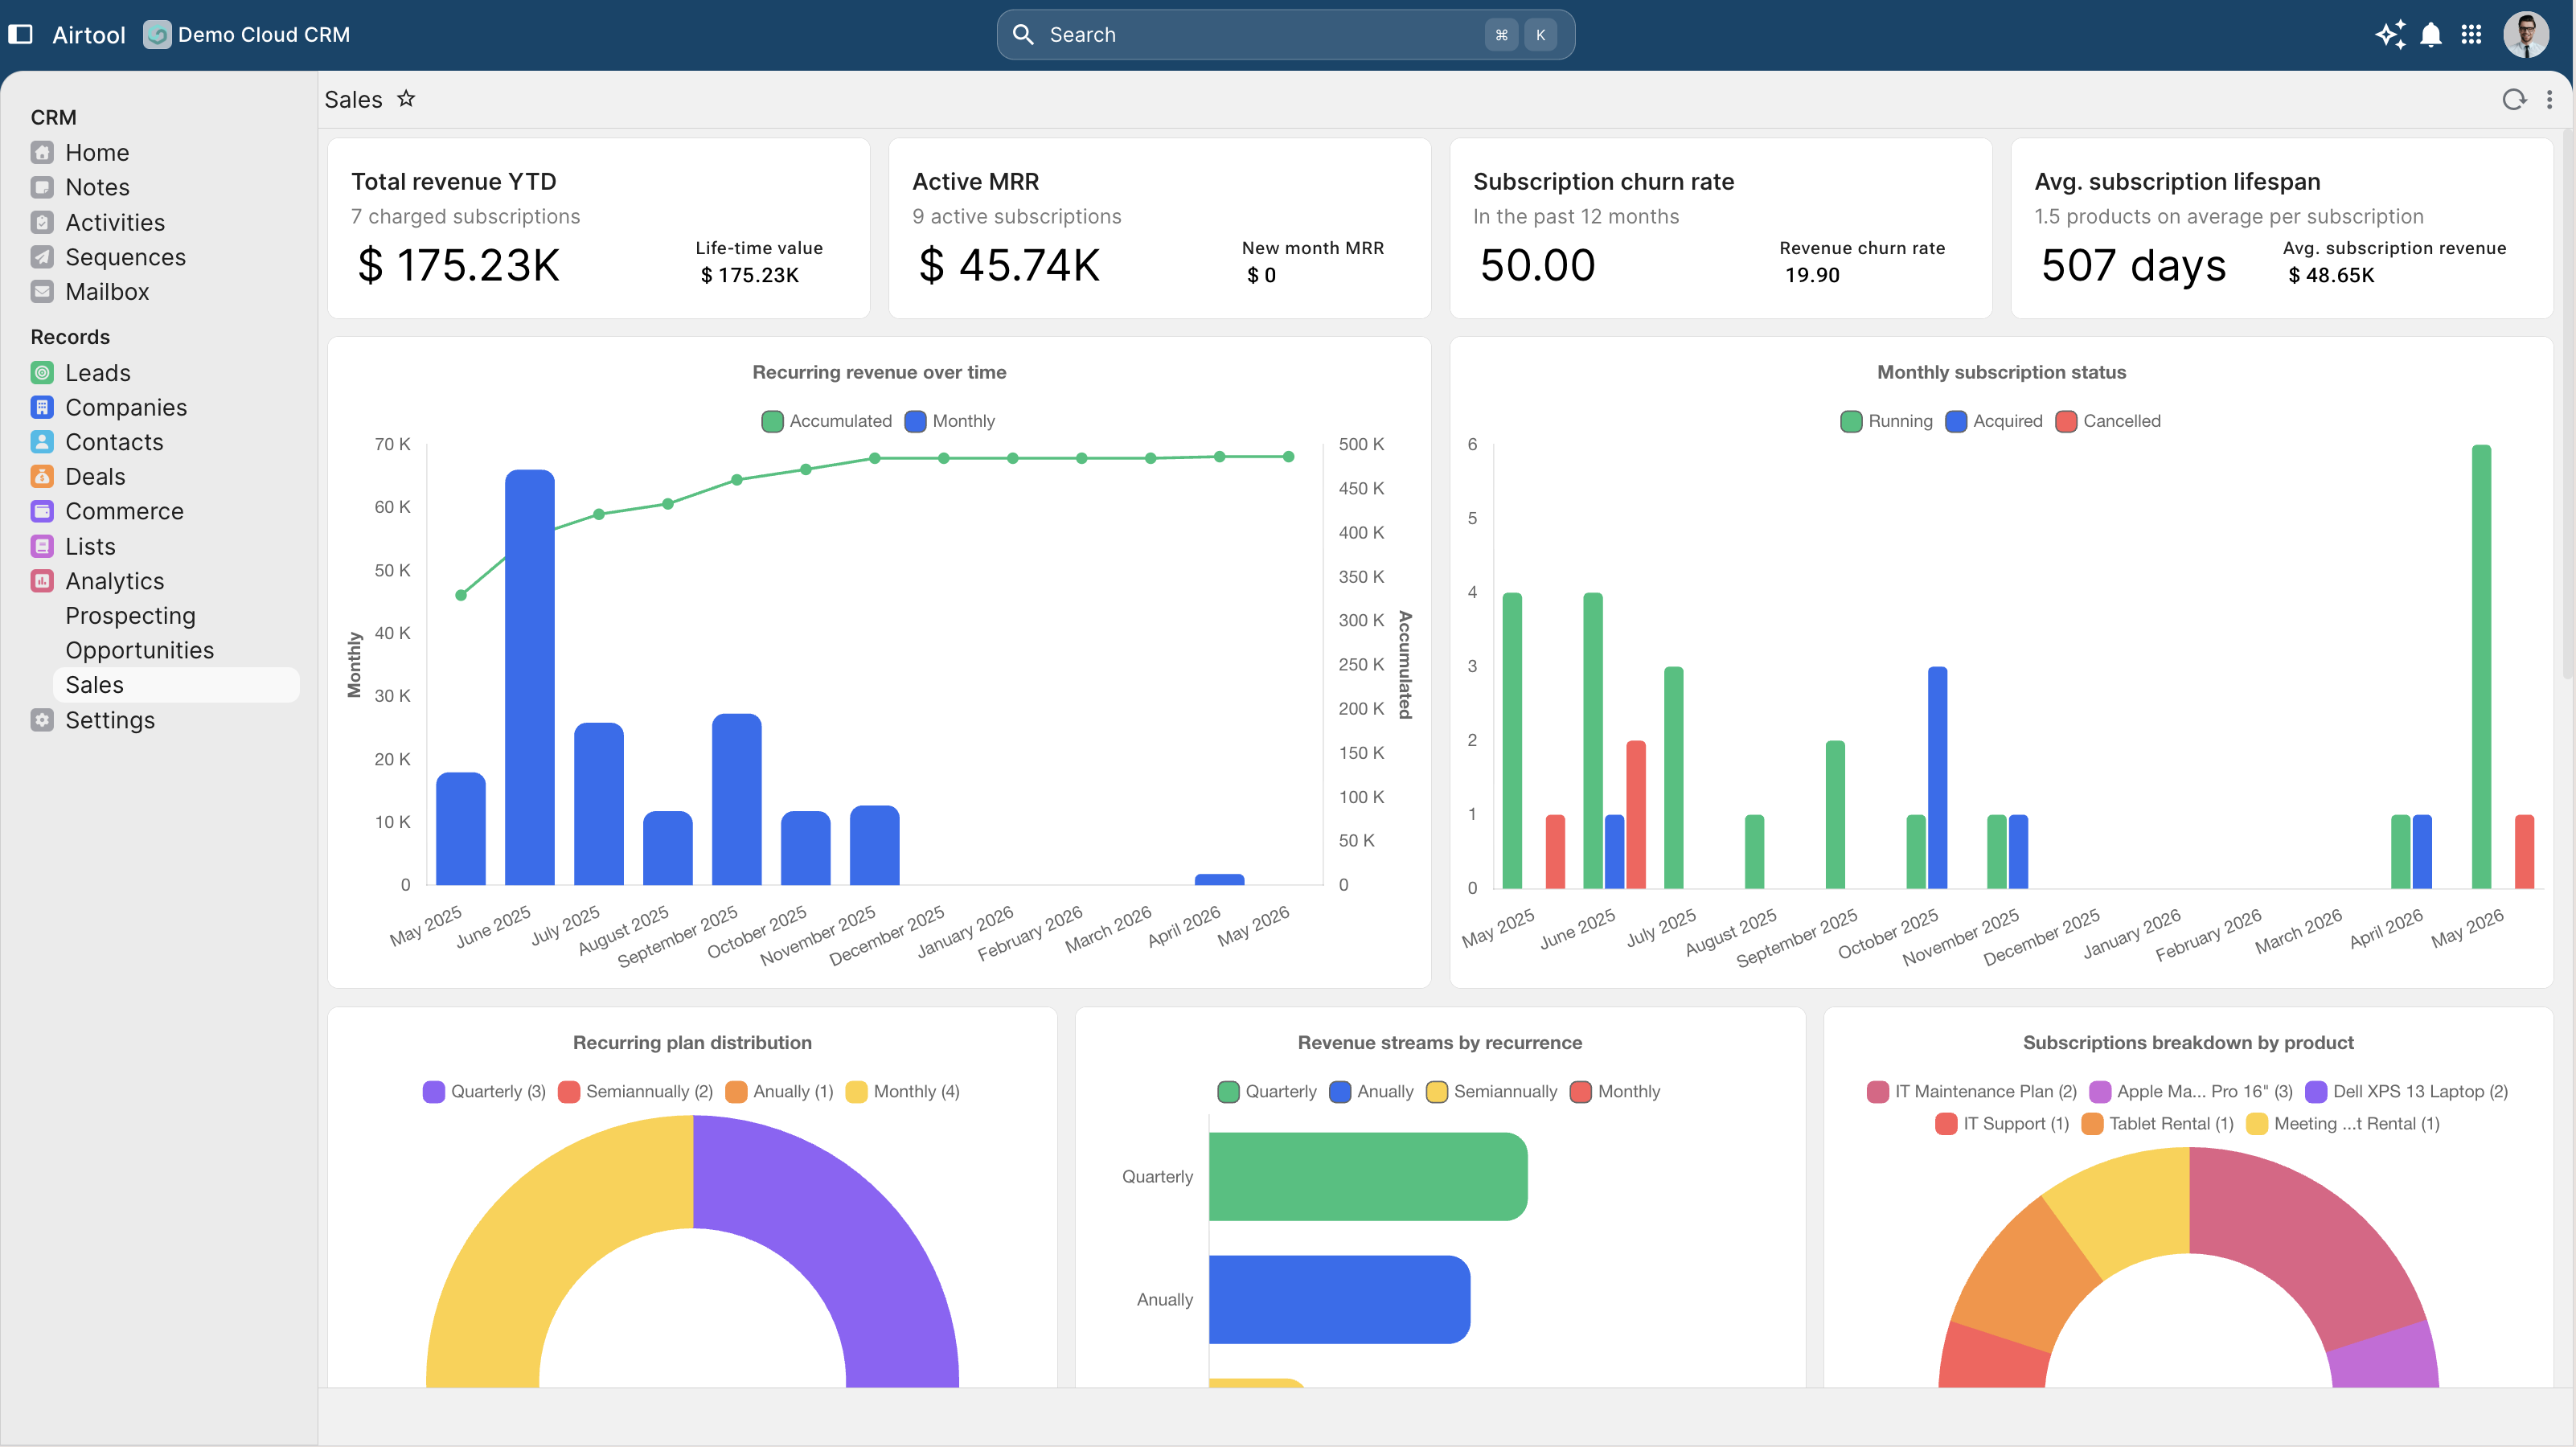Click the Leads sidebar icon

click(x=42, y=373)
